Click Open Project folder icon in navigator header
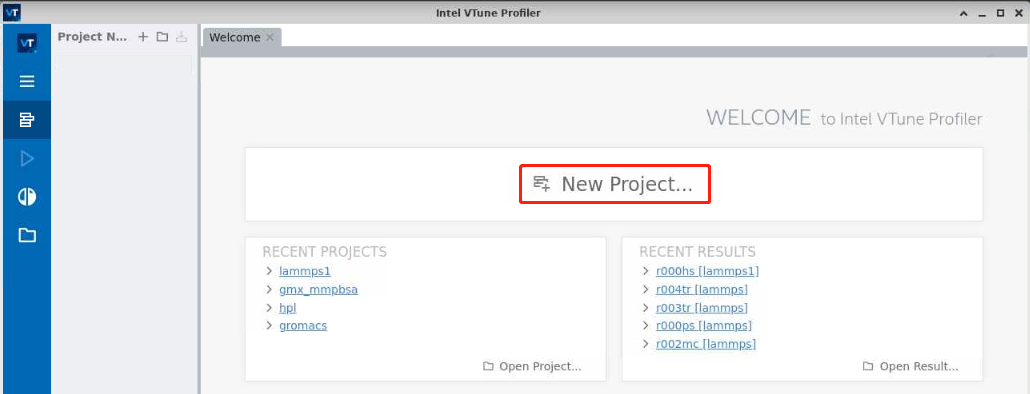The width and height of the screenshot is (1030, 394). pos(162,37)
